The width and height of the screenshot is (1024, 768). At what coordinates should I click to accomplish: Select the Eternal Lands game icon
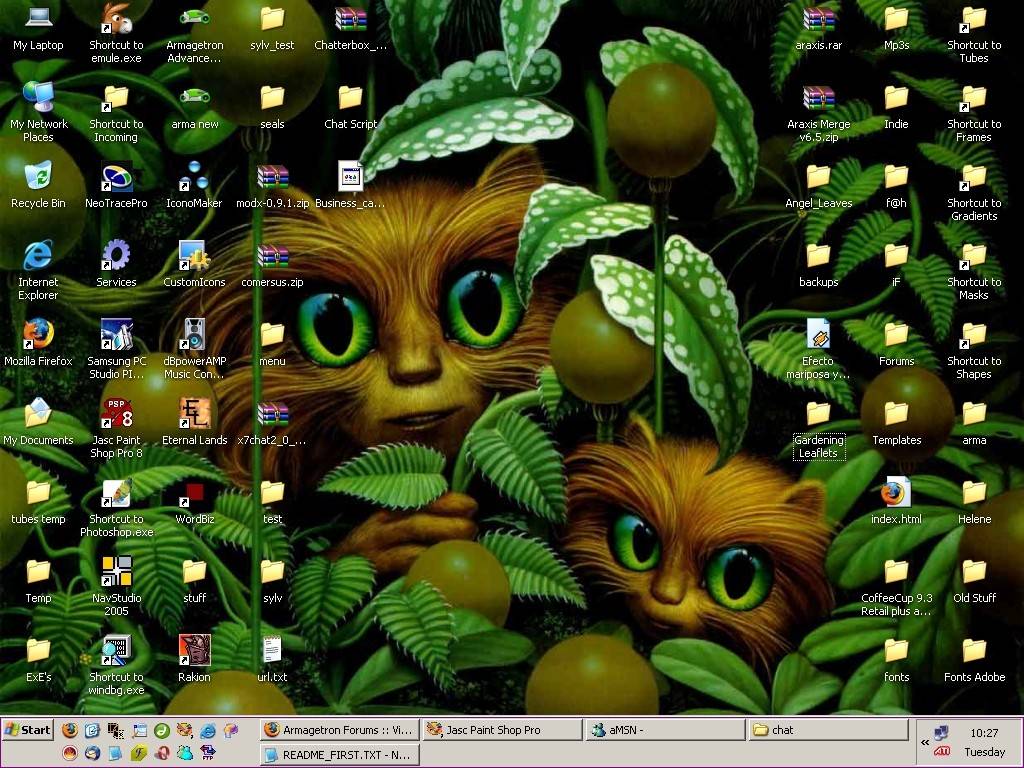[x=194, y=413]
